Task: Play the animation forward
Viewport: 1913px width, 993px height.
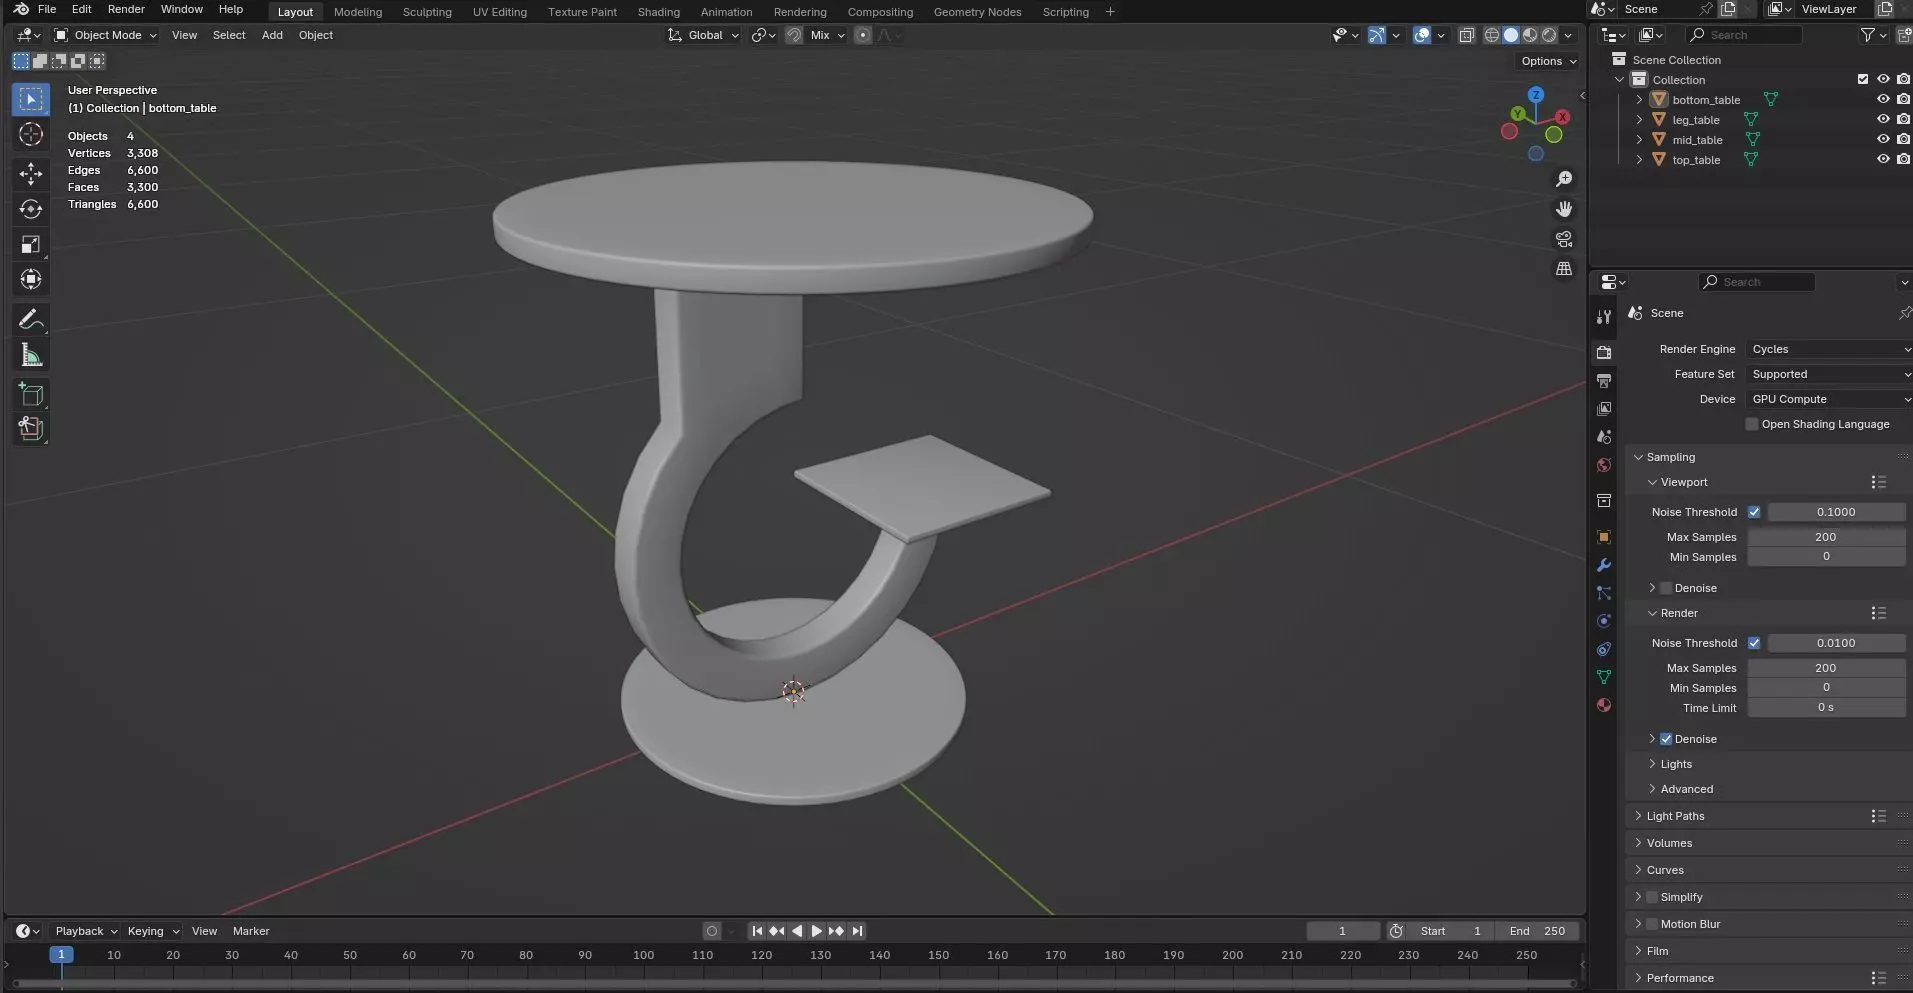Action: point(816,931)
